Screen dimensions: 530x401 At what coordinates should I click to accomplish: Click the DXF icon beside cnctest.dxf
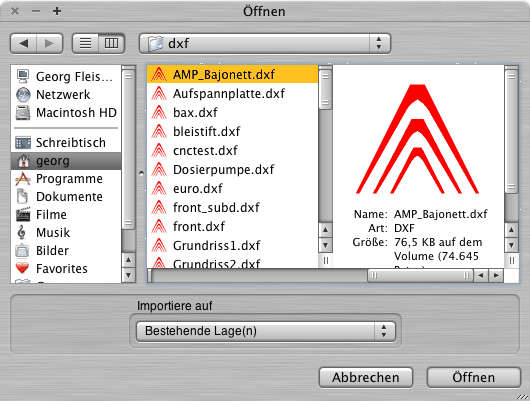point(159,150)
